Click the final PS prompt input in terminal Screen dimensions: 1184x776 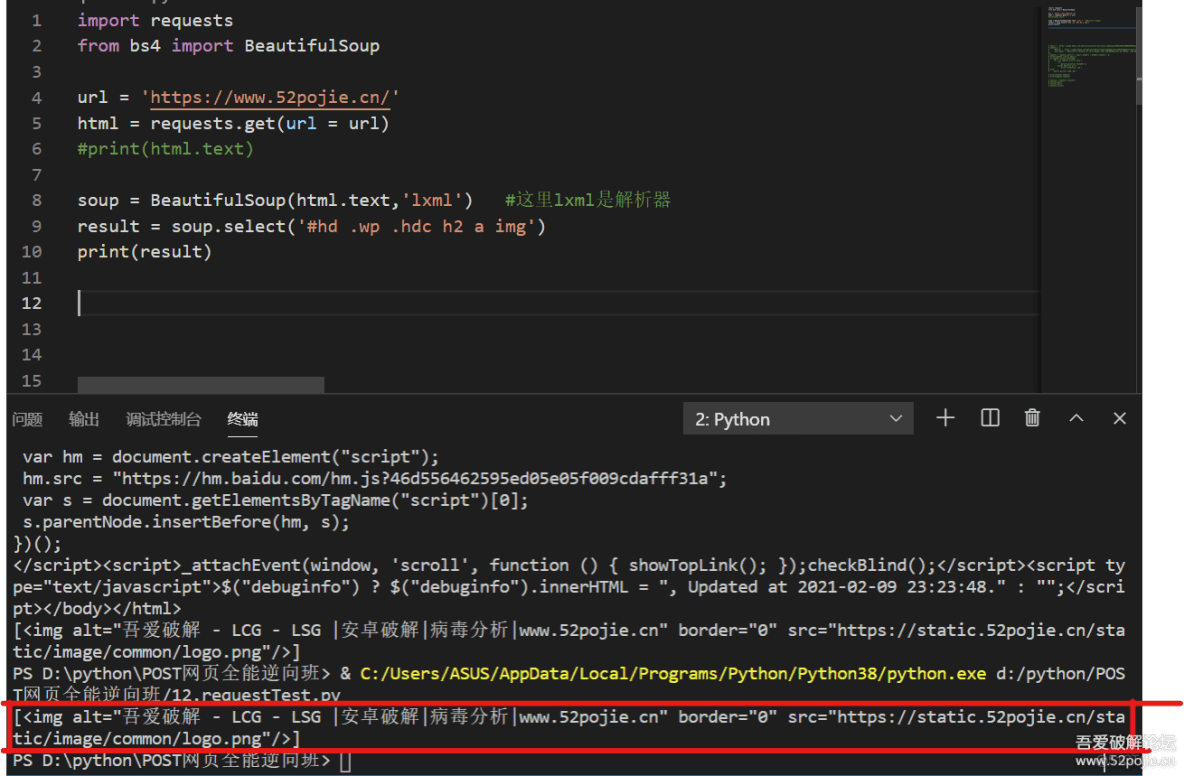(x=345, y=761)
